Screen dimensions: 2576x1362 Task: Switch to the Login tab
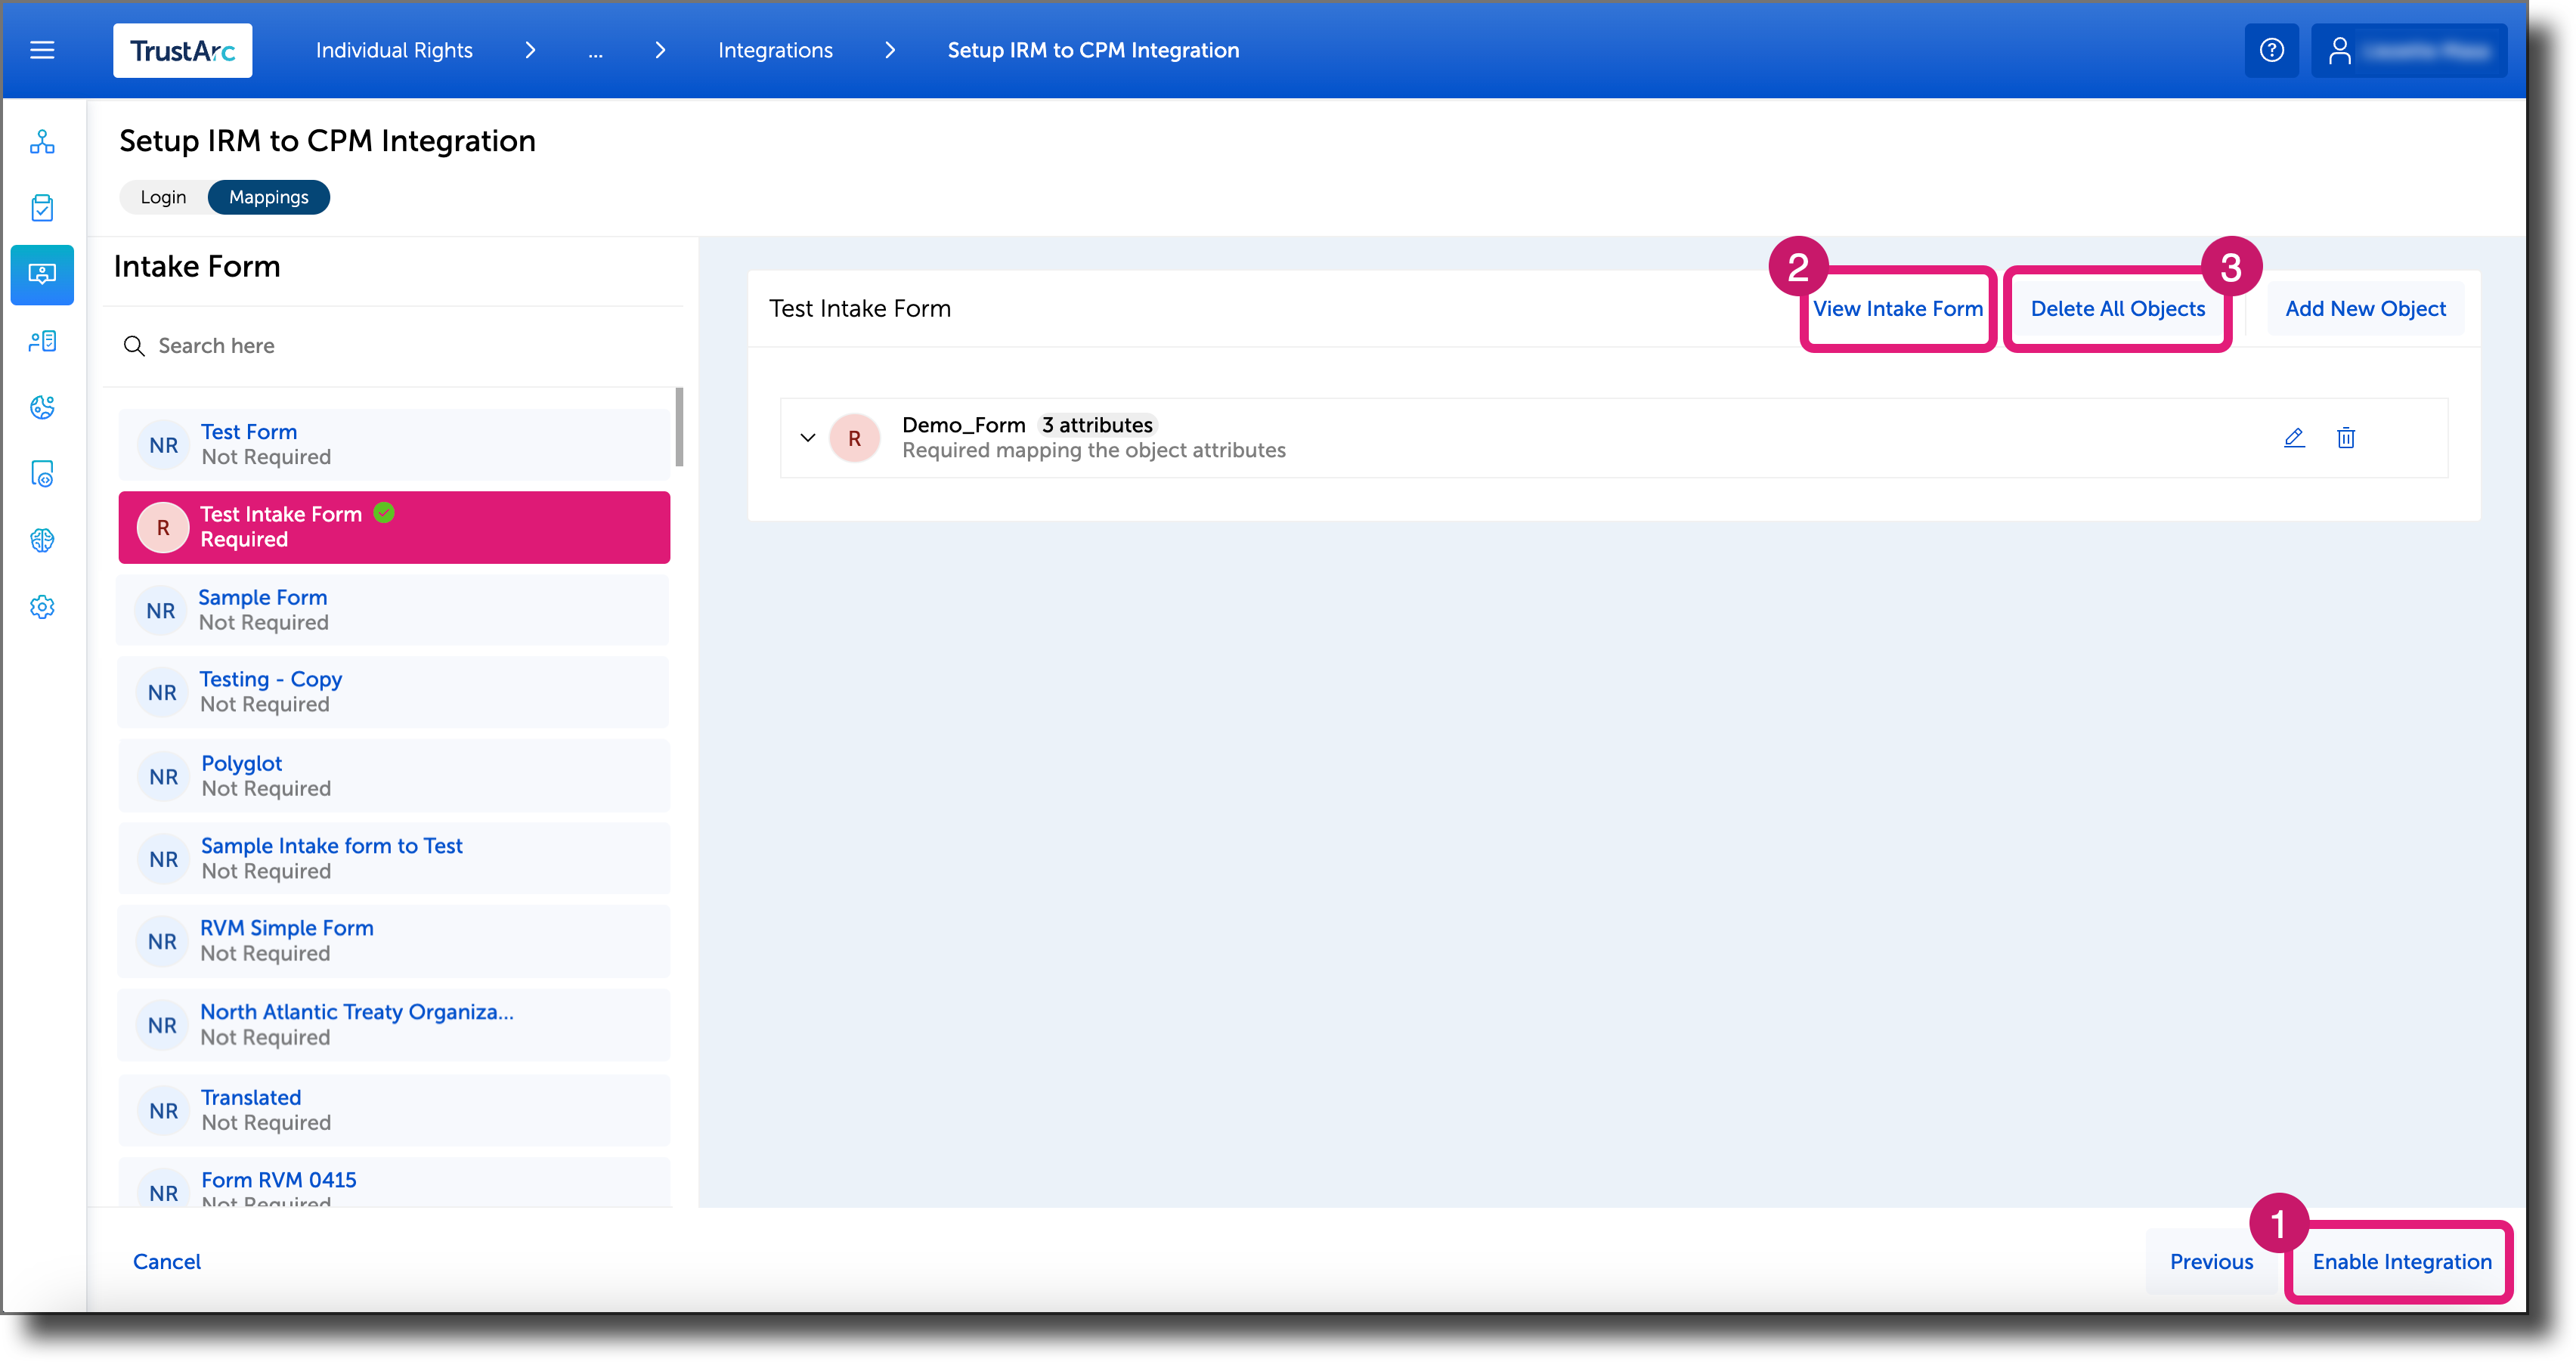[x=163, y=197]
